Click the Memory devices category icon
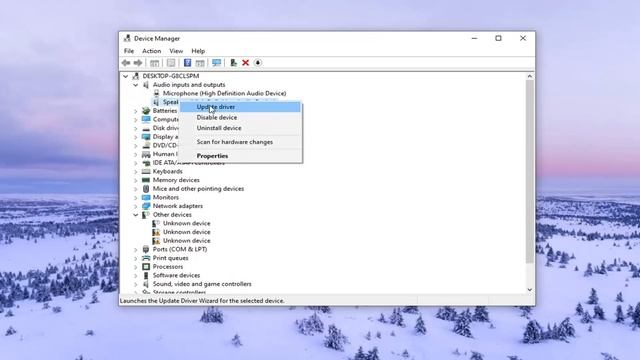Screen dimensions: 640x360 (x=146, y=180)
